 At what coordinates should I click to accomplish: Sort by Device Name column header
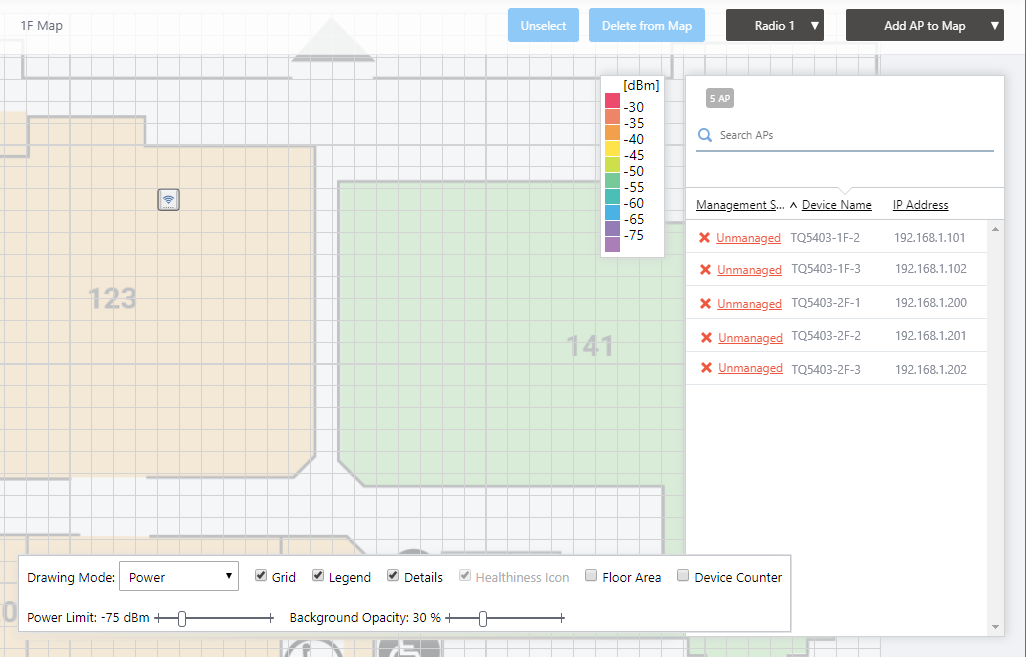coord(836,205)
